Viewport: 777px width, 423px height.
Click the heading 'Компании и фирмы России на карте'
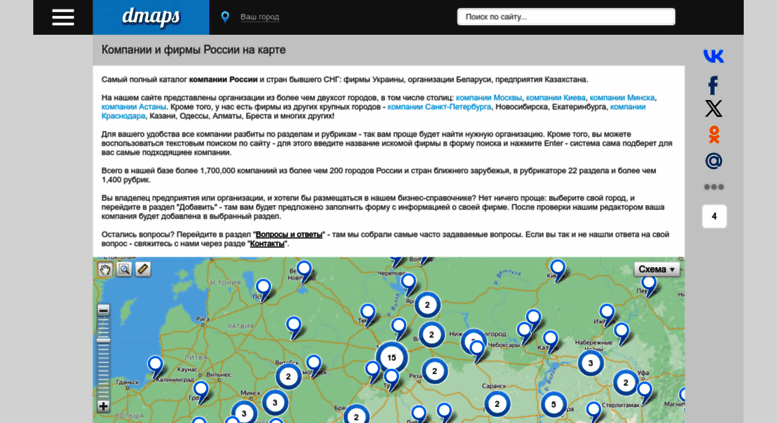coord(193,50)
